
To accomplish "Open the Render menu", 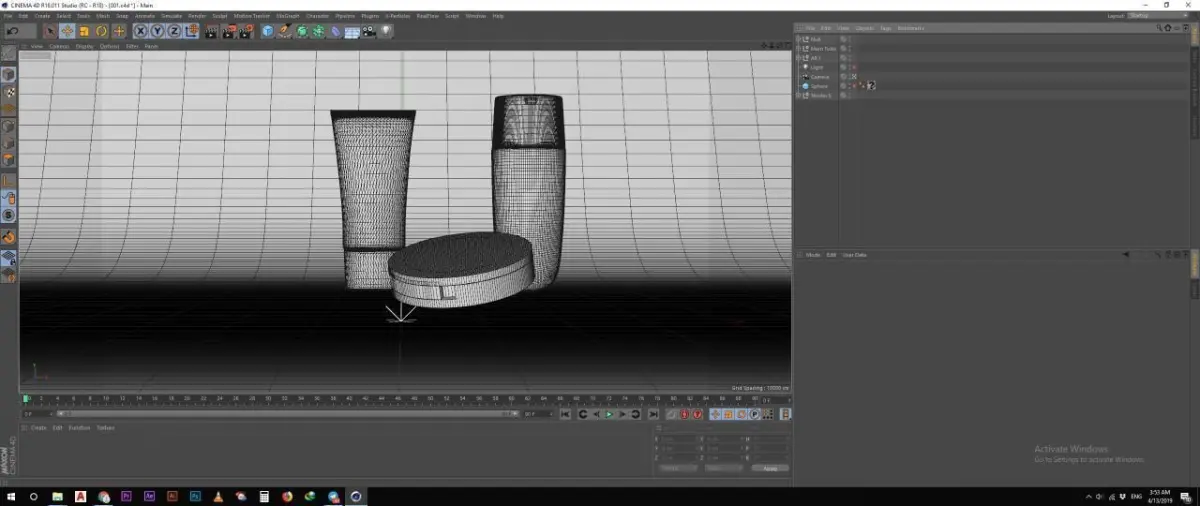I will pos(197,16).
